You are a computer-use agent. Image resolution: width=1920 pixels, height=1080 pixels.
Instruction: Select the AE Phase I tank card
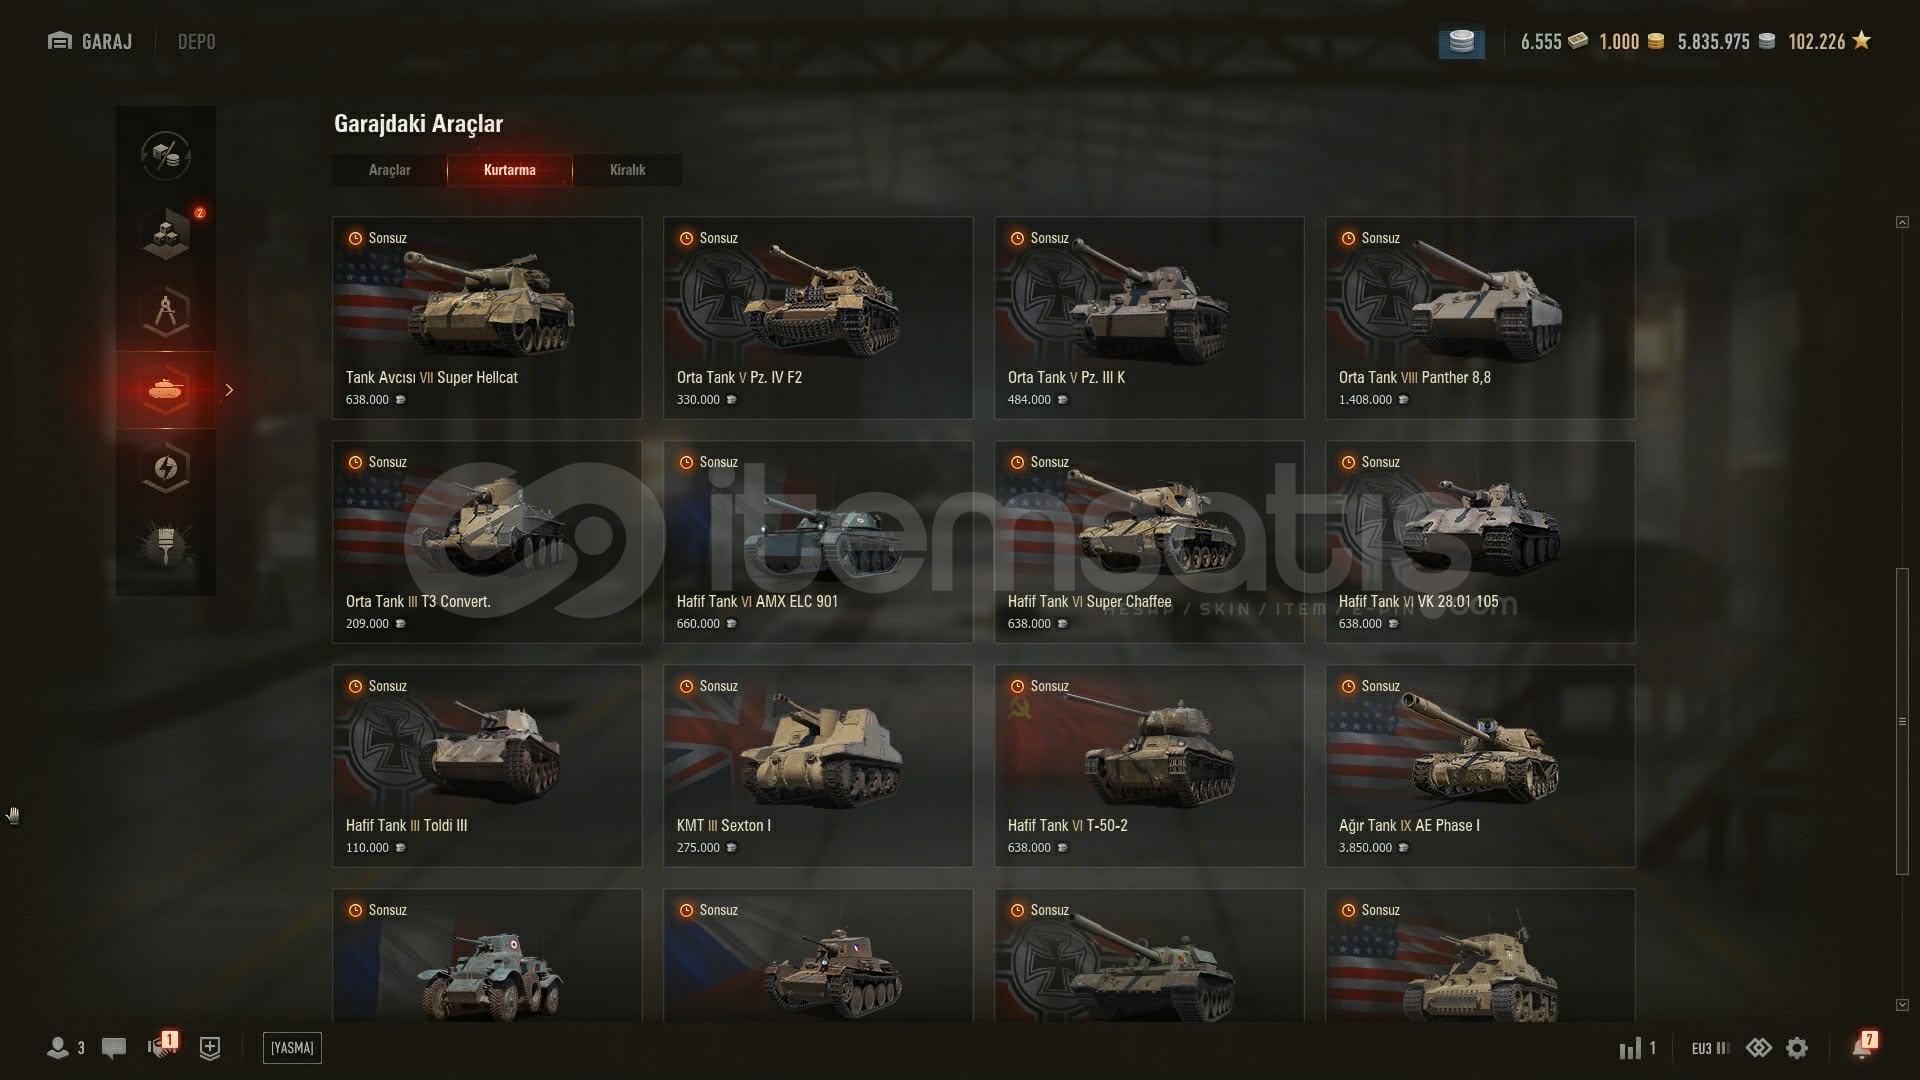tap(1480, 766)
